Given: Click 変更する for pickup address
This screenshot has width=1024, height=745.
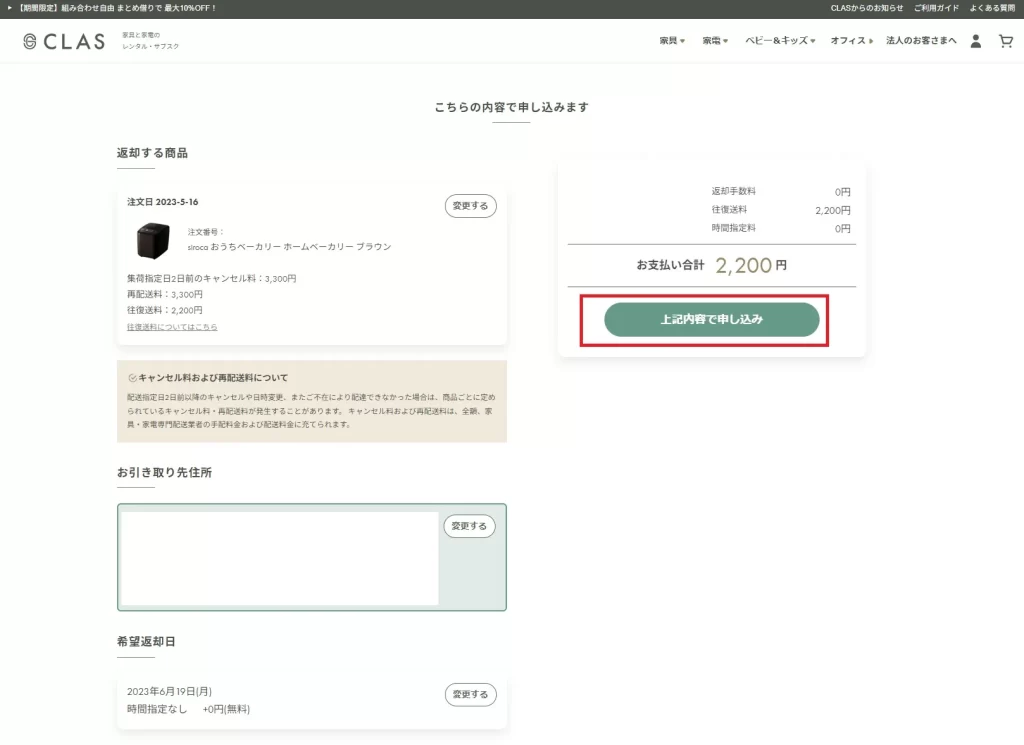Looking at the screenshot, I should (x=469, y=526).
